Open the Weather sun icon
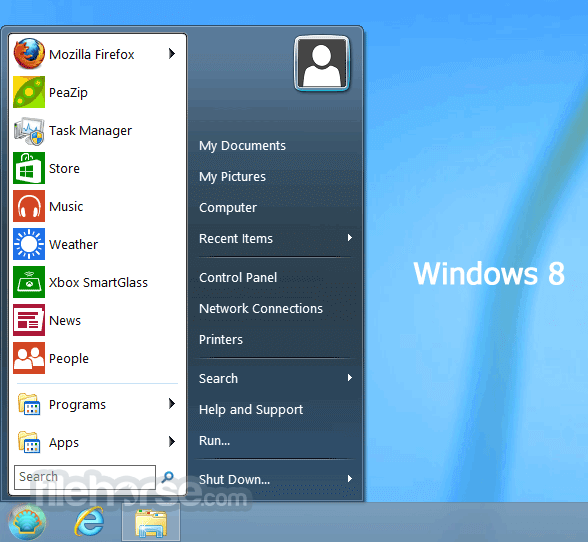This screenshot has height=542, width=588. 29,244
